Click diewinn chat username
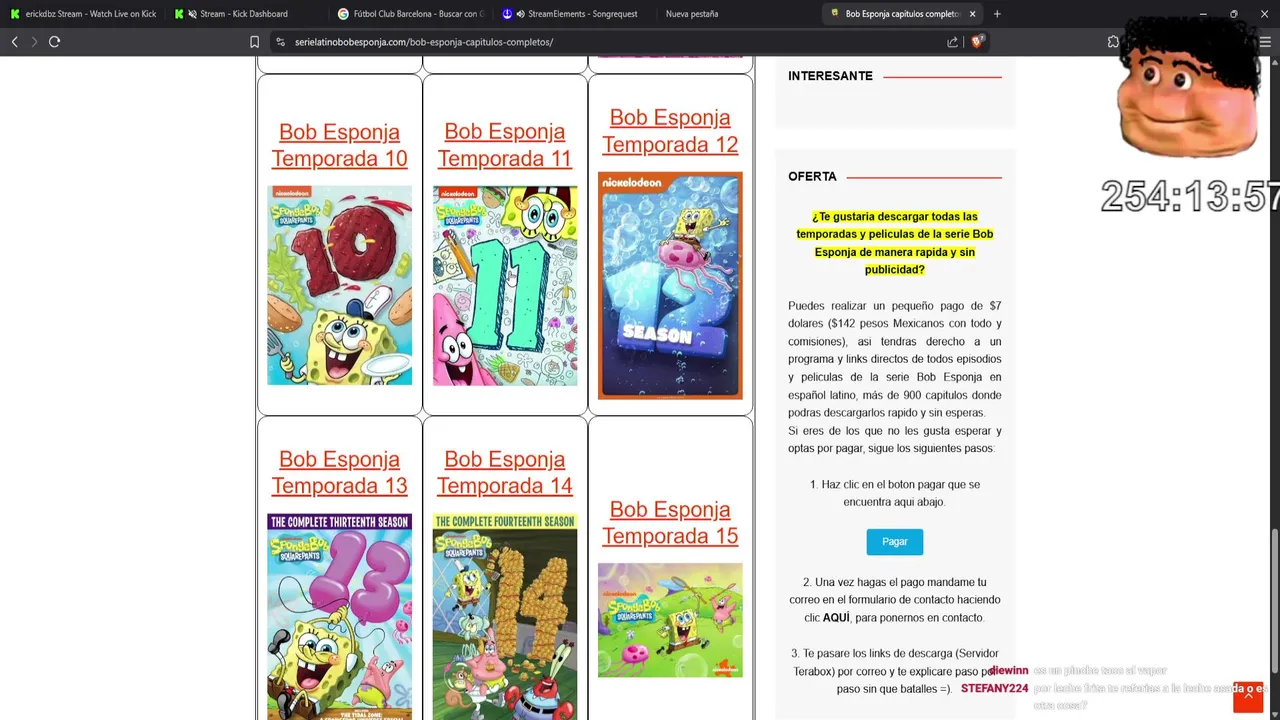Image resolution: width=1280 pixels, height=720 pixels. (1008, 671)
